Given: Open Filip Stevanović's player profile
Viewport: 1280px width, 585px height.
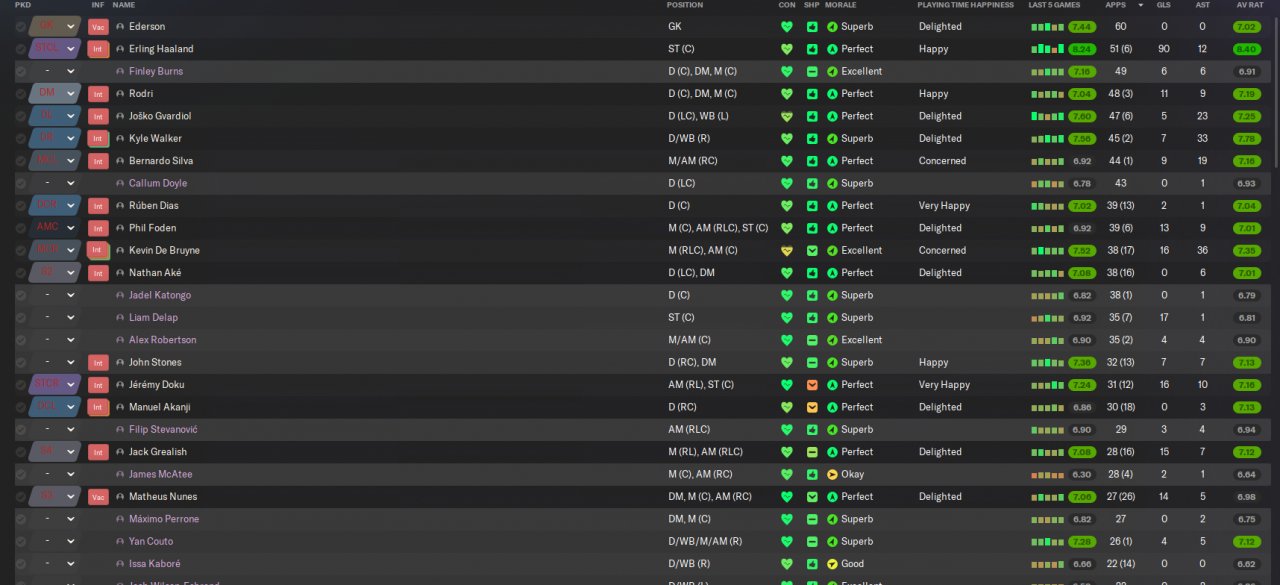Looking at the screenshot, I should pyautogui.click(x=163, y=430).
